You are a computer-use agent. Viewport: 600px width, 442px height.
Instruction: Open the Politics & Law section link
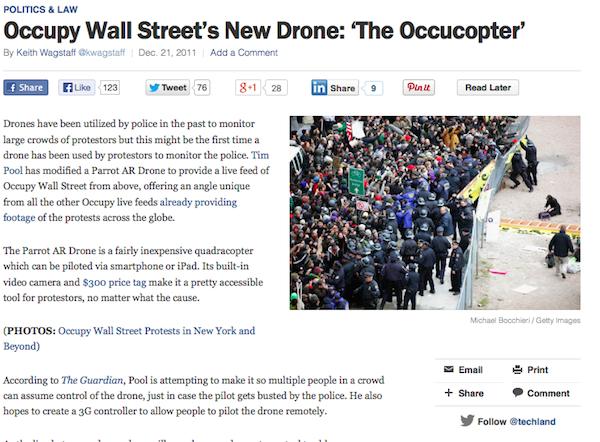[41, 10]
